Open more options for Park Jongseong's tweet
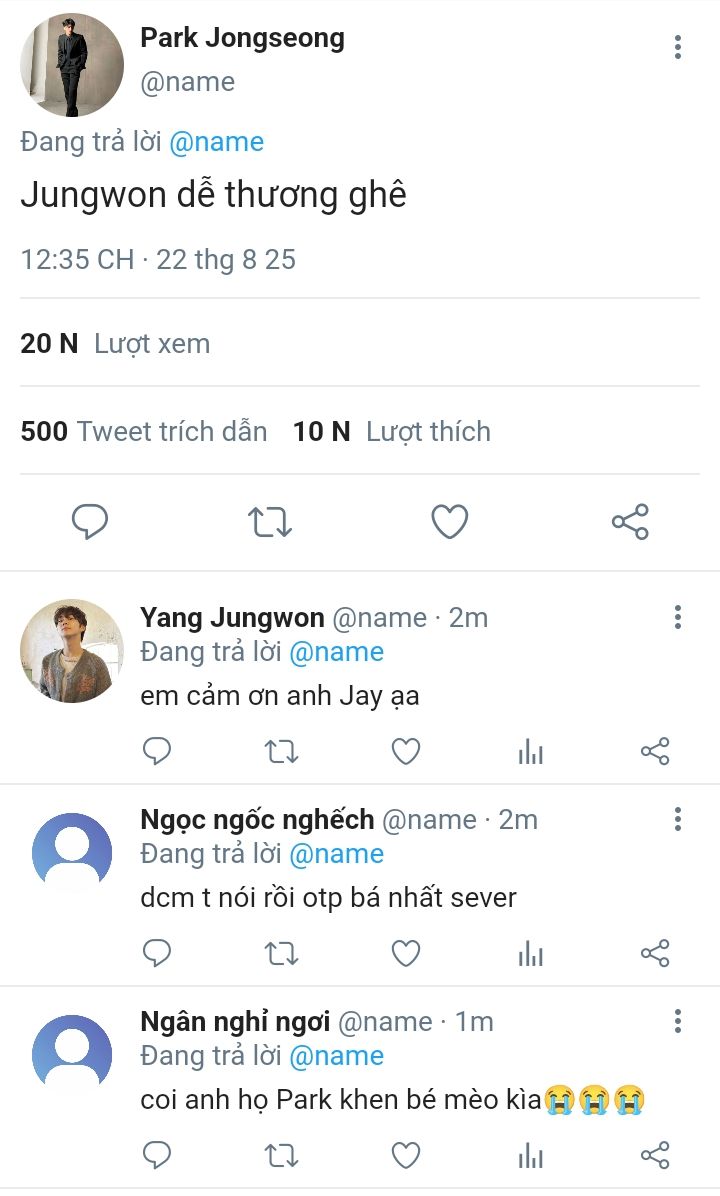The width and height of the screenshot is (720, 1196). pyautogui.click(x=678, y=47)
